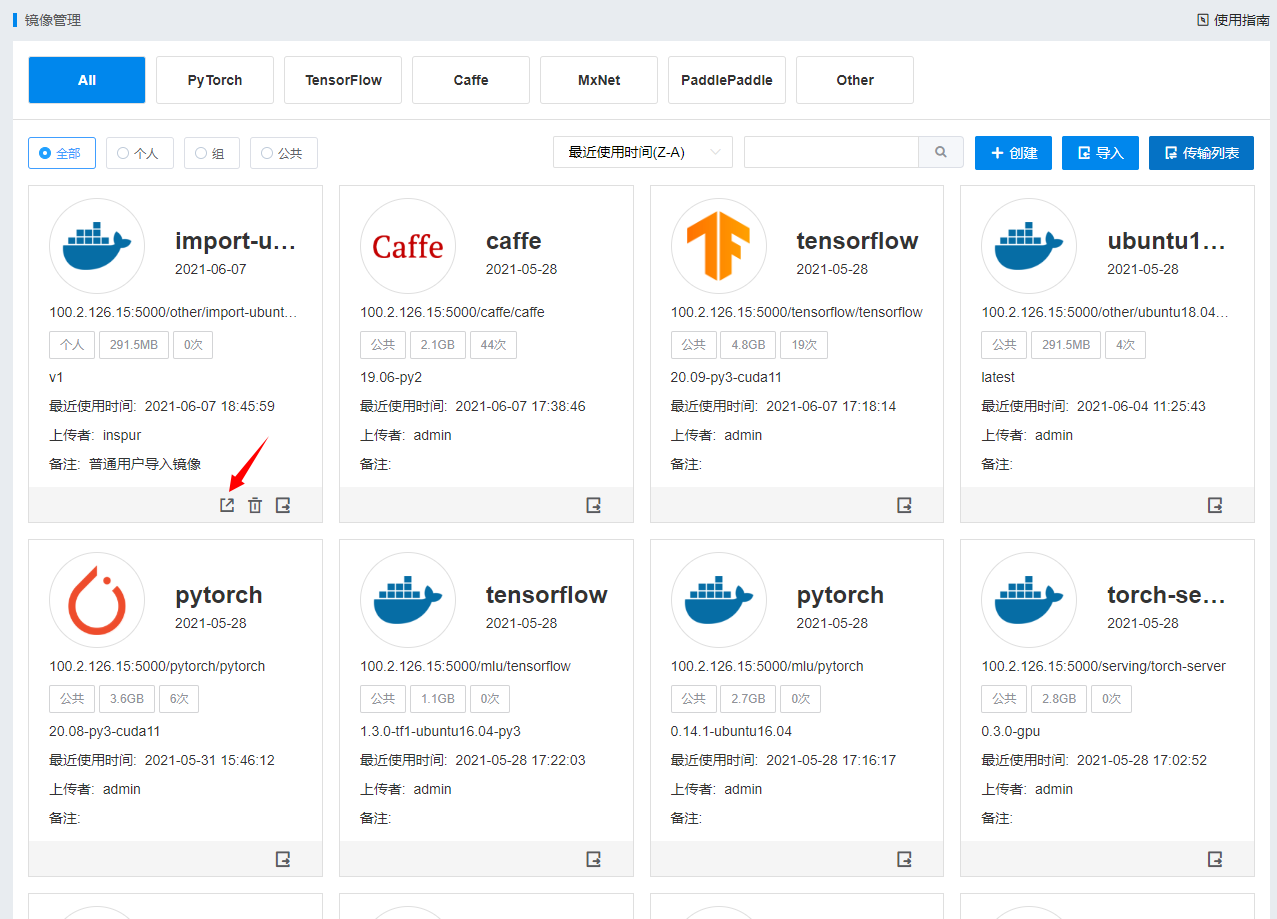Click the export icon on caffe card
The width and height of the screenshot is (1277, 919).
click(594, 505)
